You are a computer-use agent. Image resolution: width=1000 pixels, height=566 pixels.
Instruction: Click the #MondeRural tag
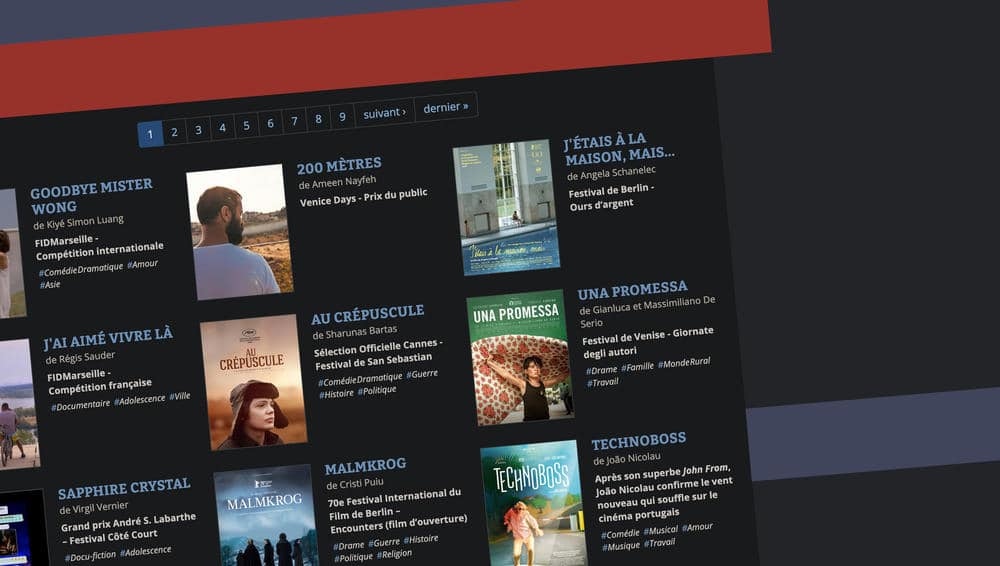(684, 362)
